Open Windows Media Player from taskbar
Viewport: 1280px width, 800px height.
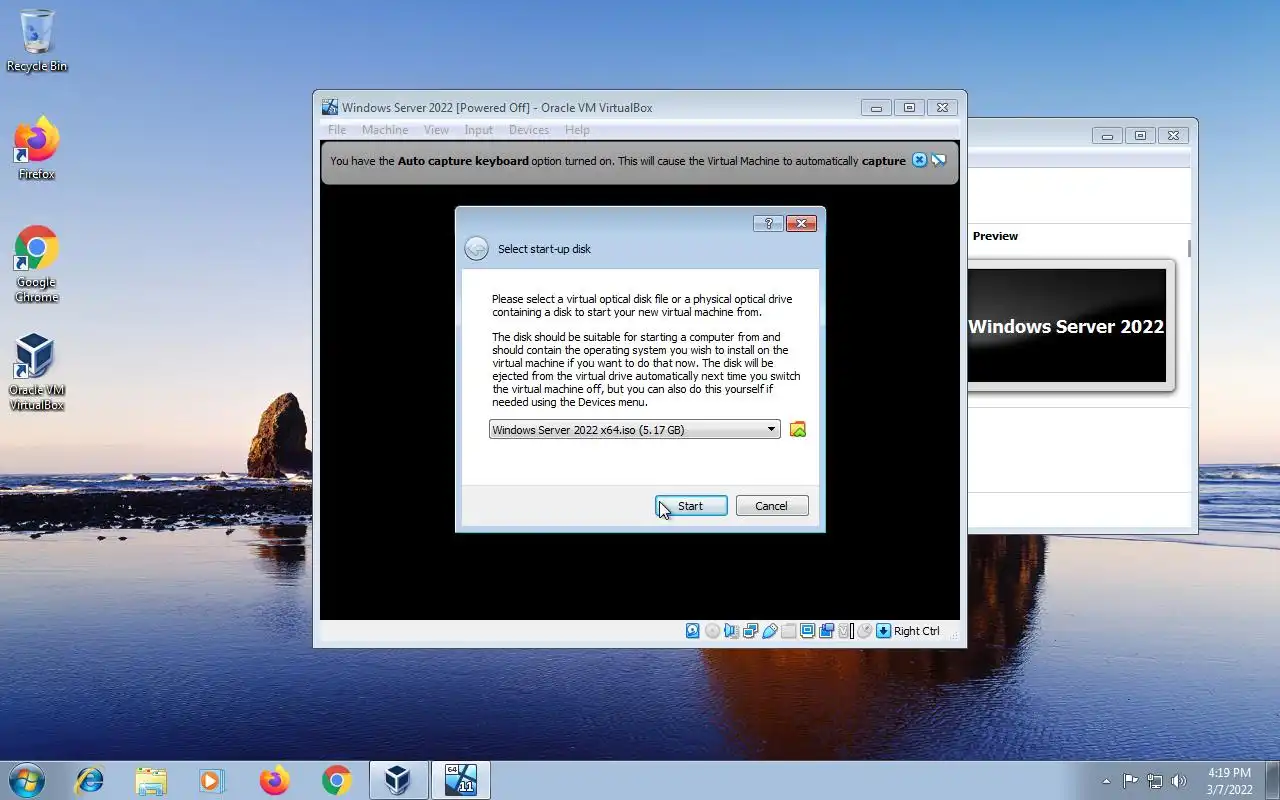[x=212, y=780]
